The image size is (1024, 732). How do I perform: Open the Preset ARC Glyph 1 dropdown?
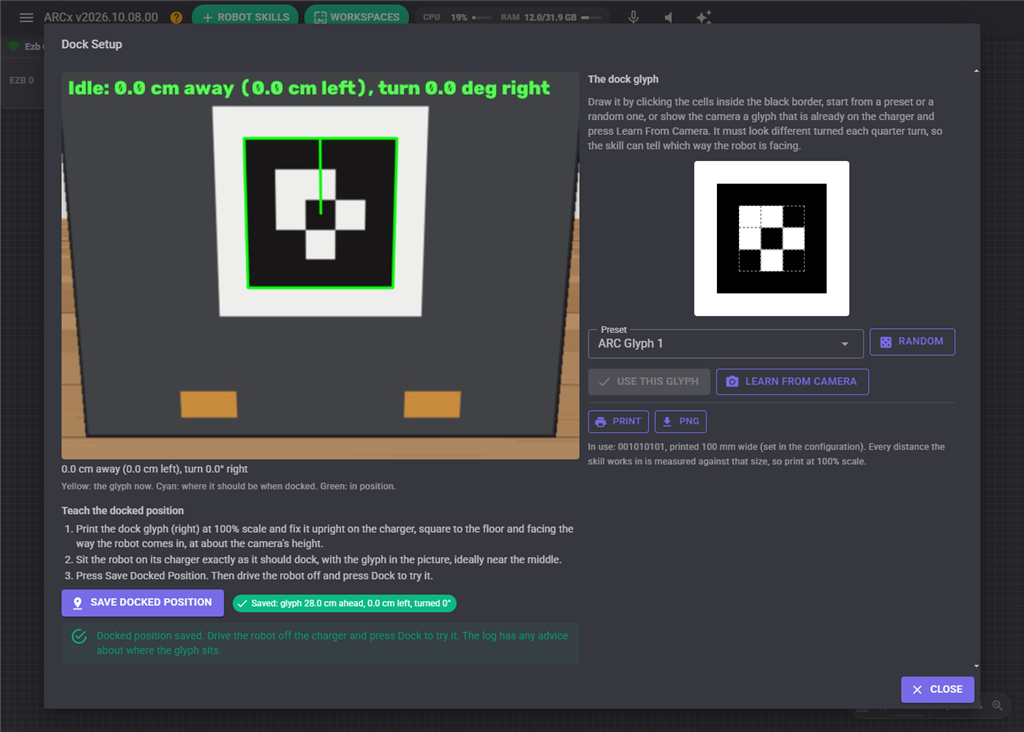[726, 343]
